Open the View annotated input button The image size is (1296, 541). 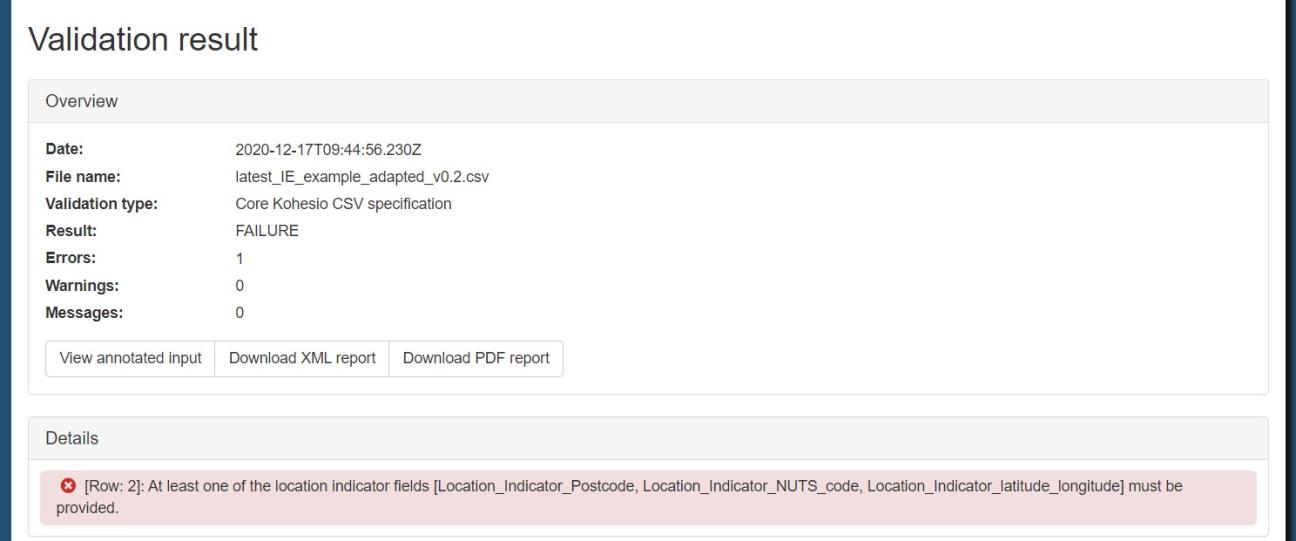(130, 359)
